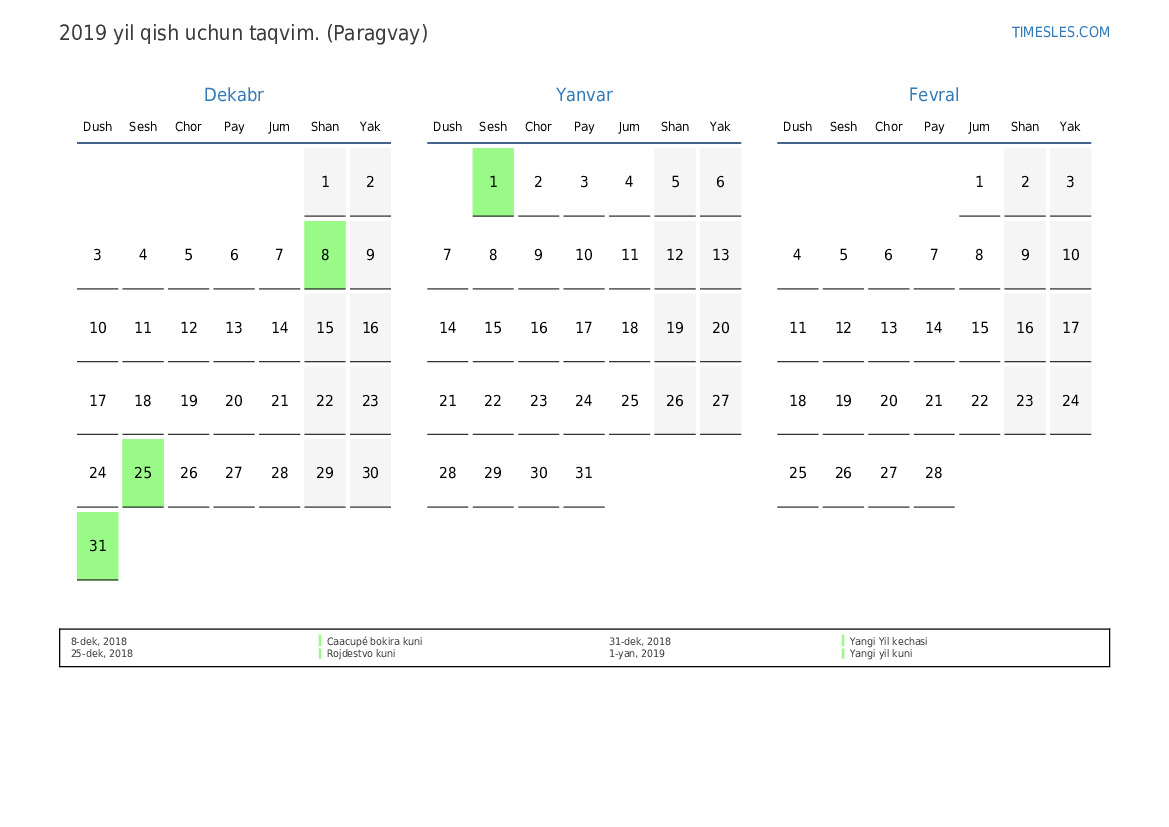Select February 1 in the Fevral grid
This screenshot has width=1169, height=827.
(x=980, y=182)
